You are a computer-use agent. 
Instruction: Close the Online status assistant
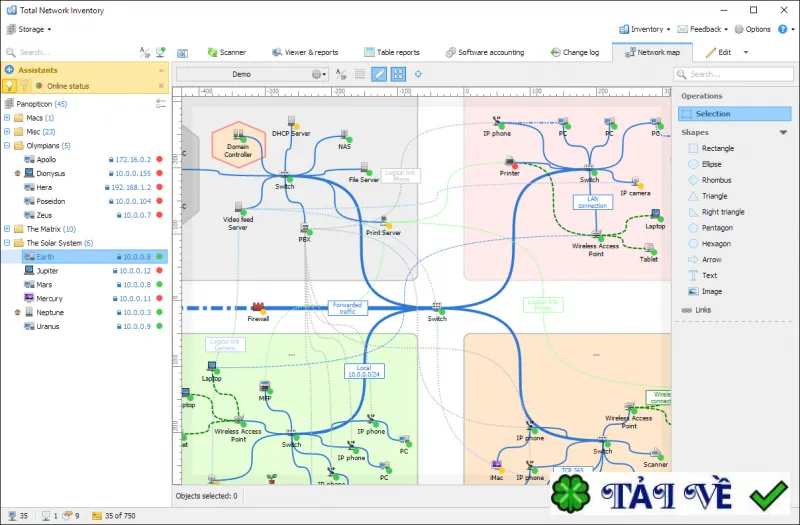point(161,86)
